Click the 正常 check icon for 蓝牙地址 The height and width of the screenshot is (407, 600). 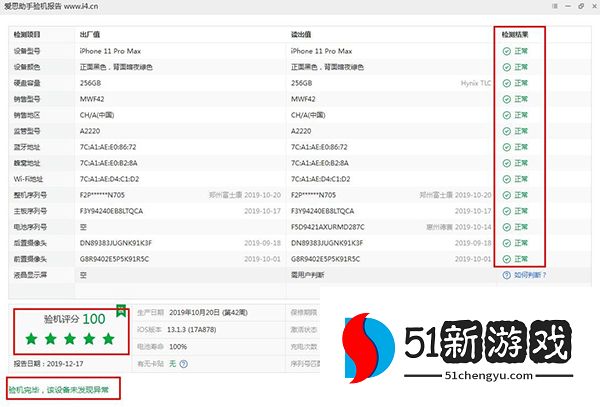507,146
